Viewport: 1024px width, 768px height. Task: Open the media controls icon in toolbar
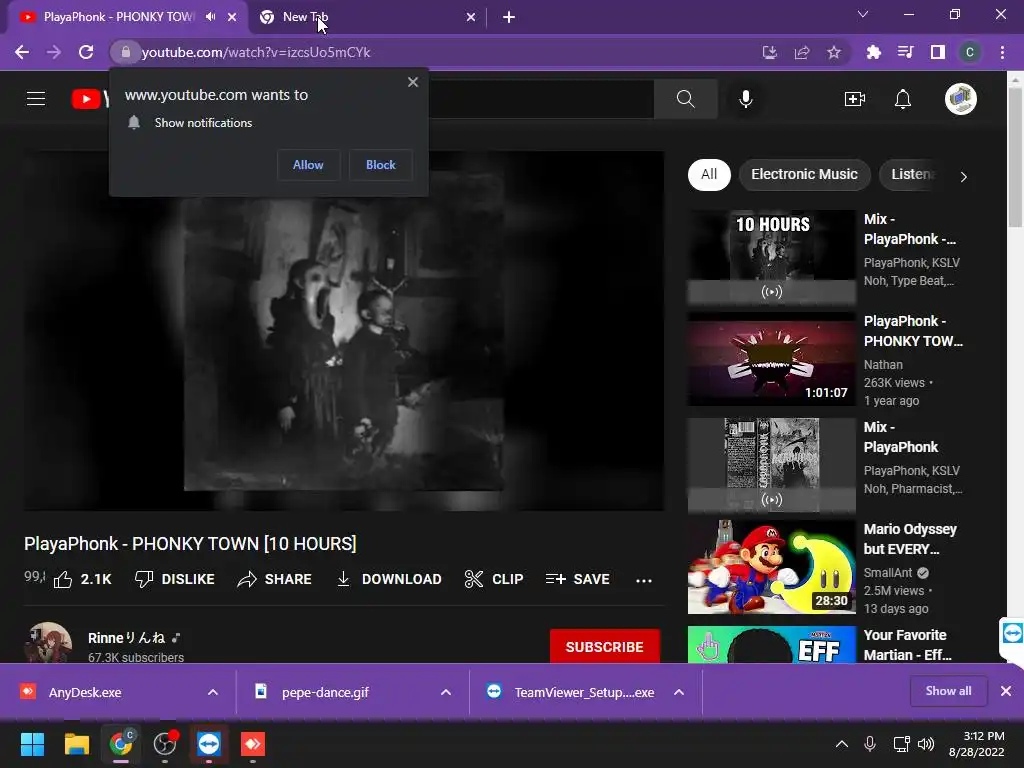905,52
